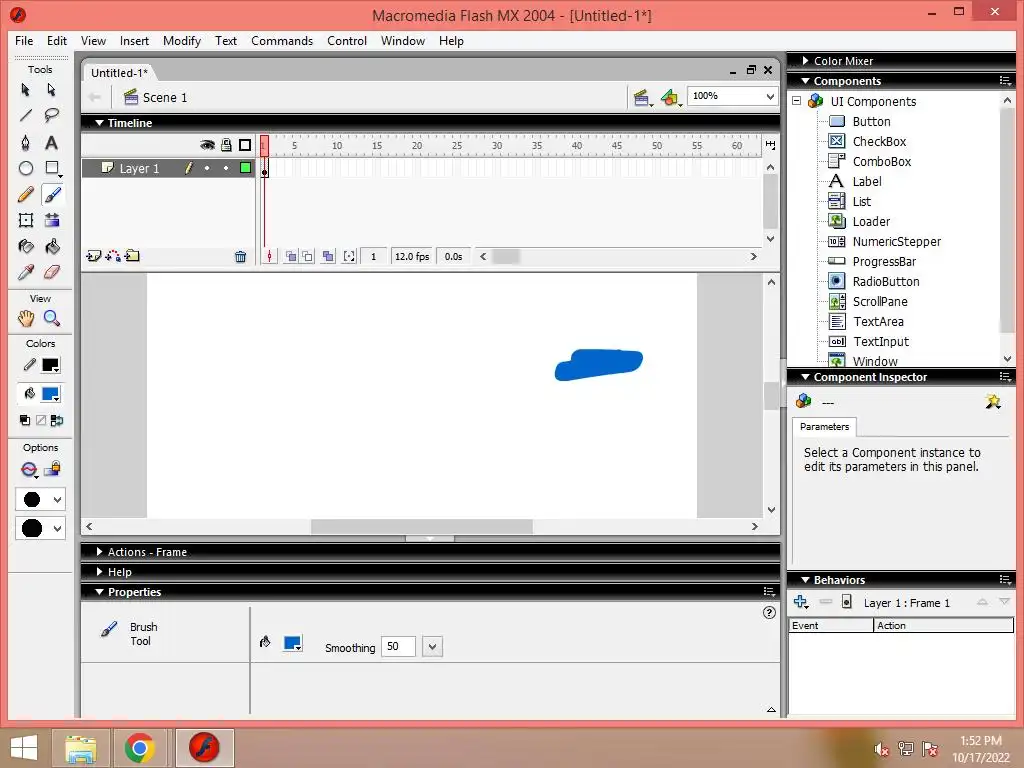Toggle Show/Hide All Layers eye icon
Image resolution: width=1024 pixels, height=768 pixels.
coord(207,145)
